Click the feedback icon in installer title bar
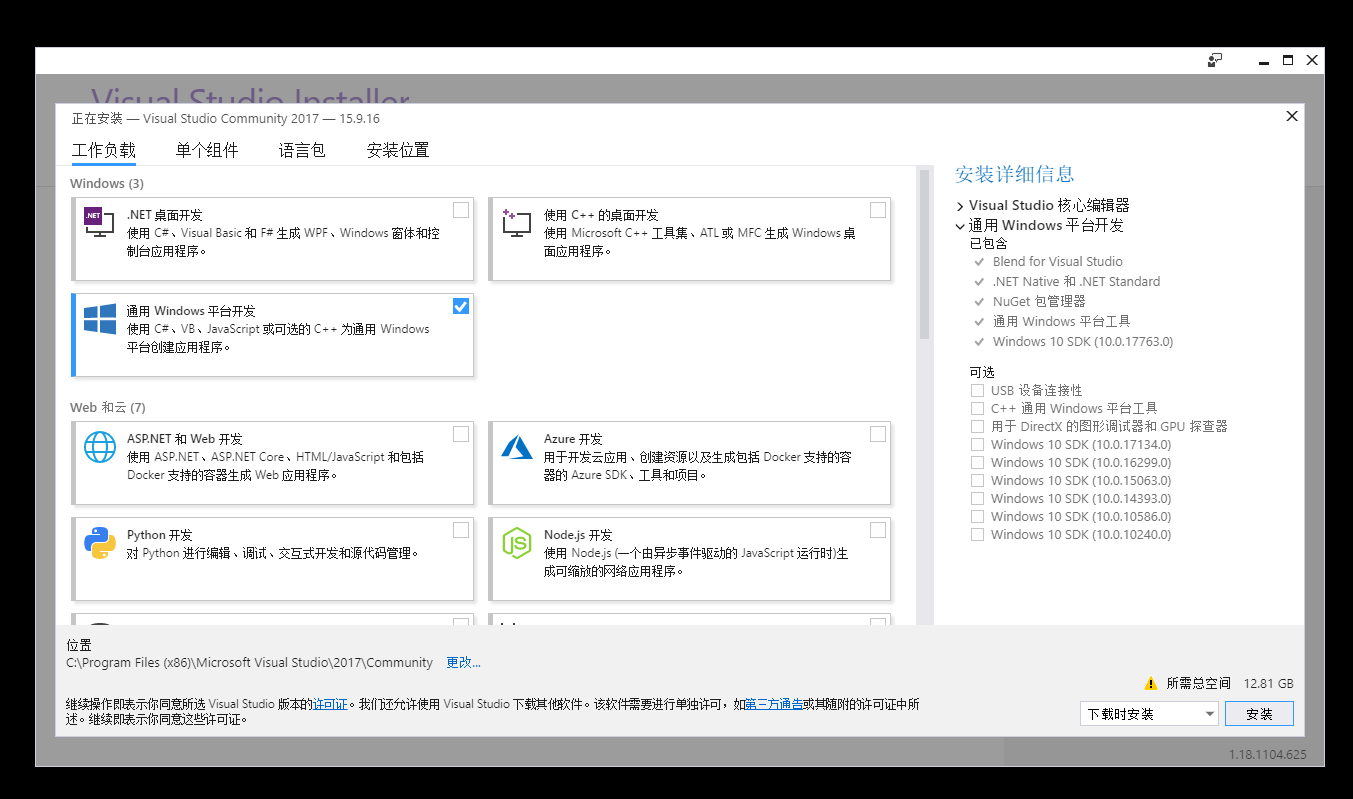The height and width of the screenshot is (799, 1353). coord(1215,60)
